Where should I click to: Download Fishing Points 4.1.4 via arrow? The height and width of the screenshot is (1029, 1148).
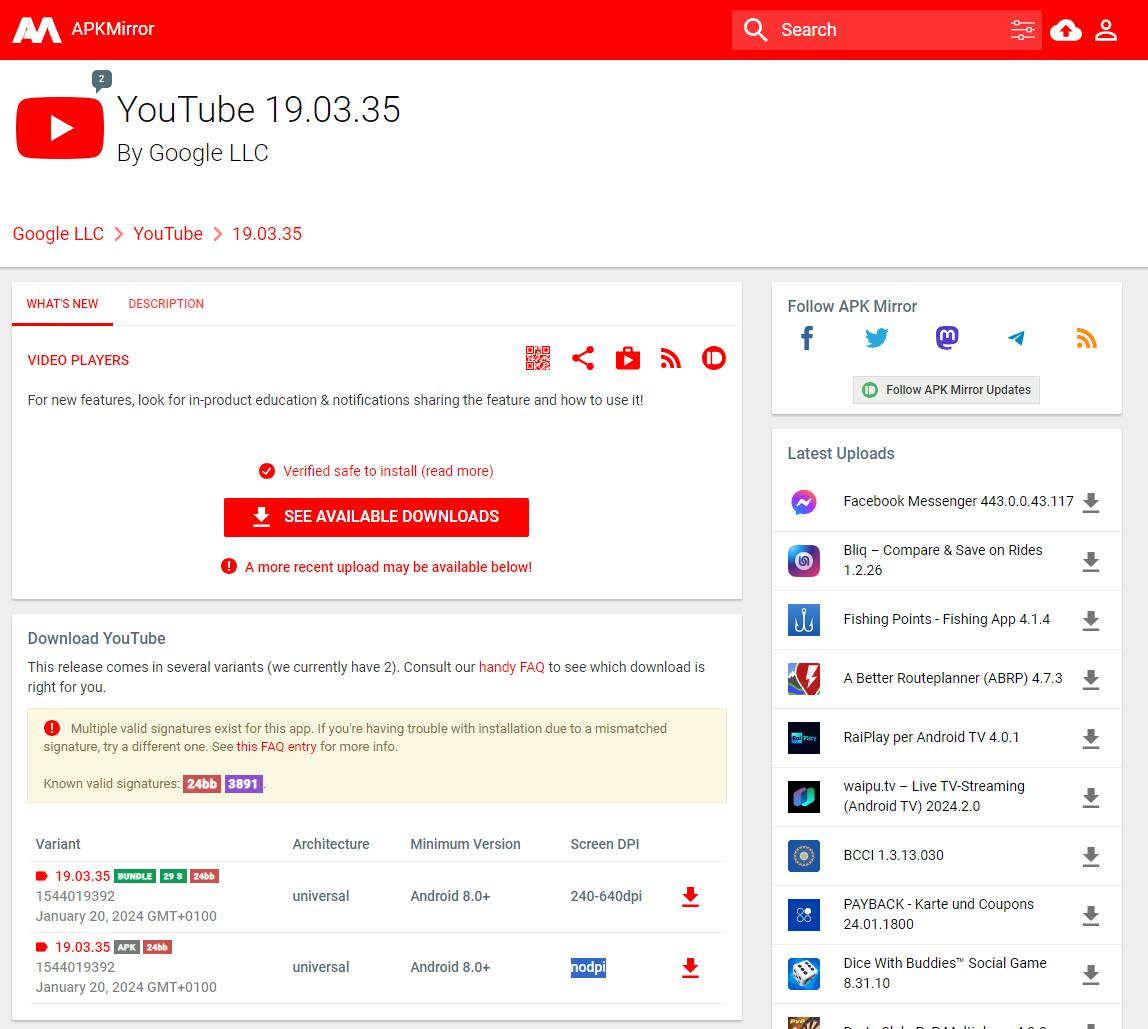pyautogui.click(x=1090, y=620)
